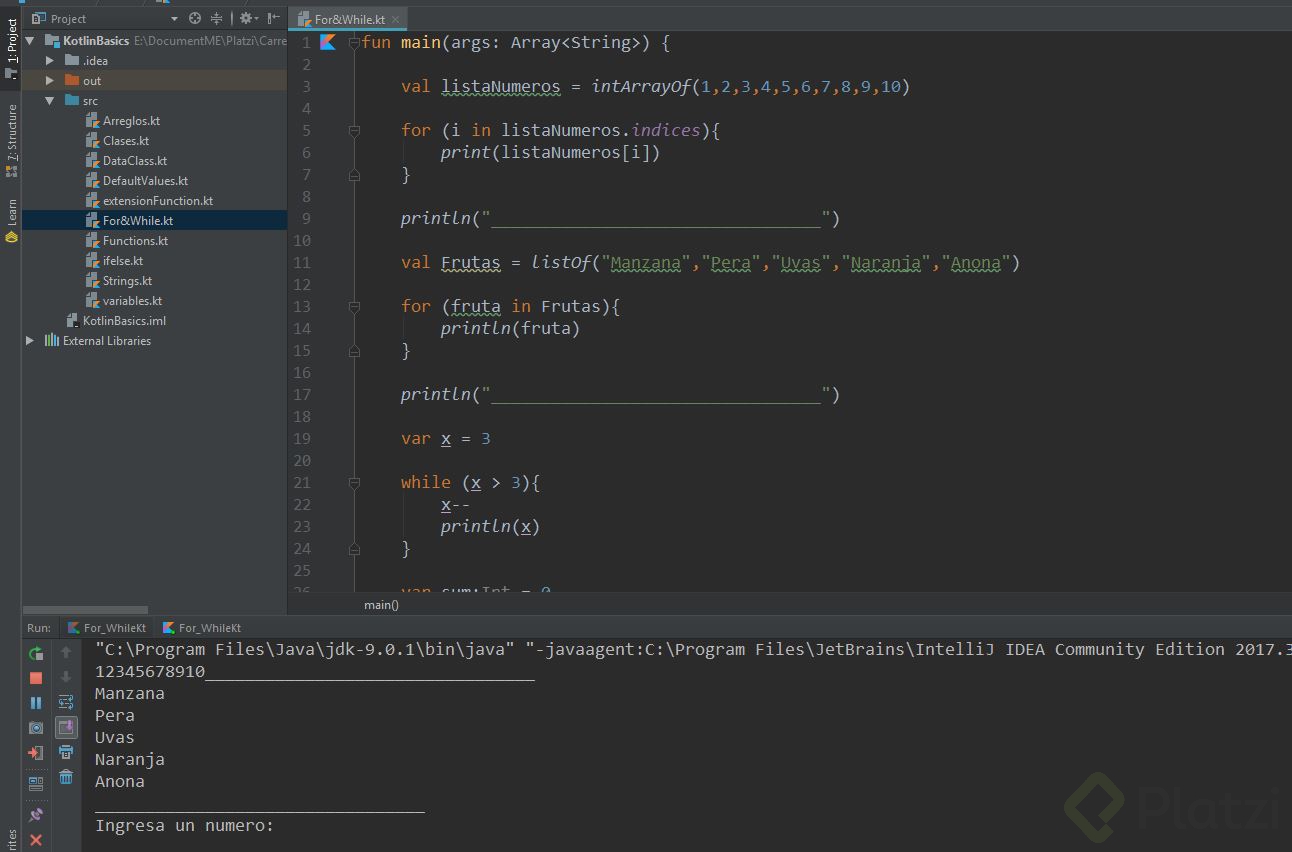Collapse the src folder
The width and height of the screenshot is (1292, 852).
pos(50,101)
